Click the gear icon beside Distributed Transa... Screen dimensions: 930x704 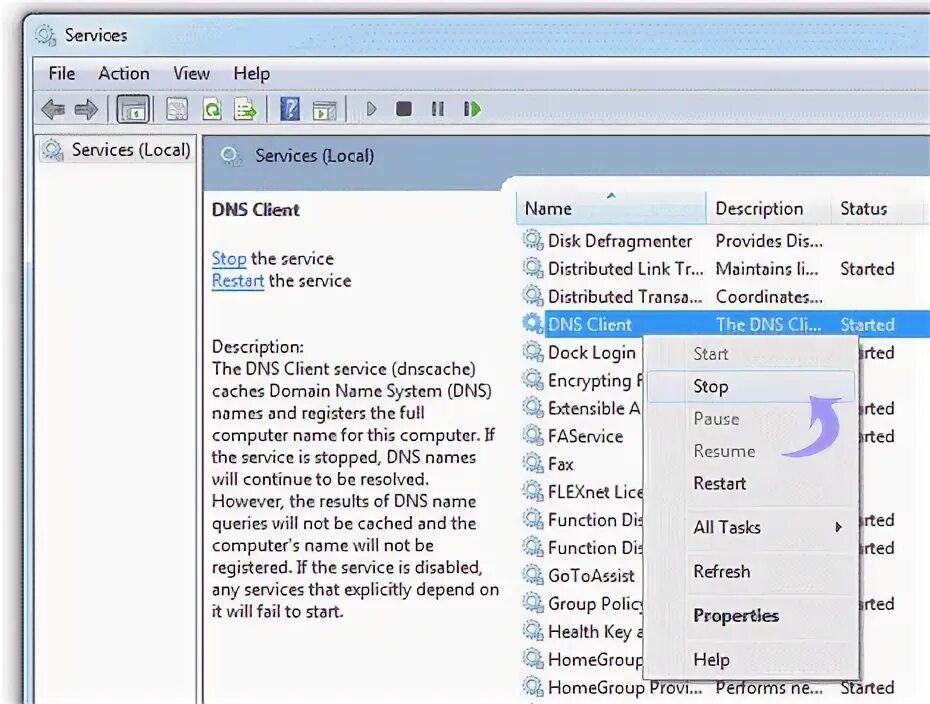coord(533,296)
